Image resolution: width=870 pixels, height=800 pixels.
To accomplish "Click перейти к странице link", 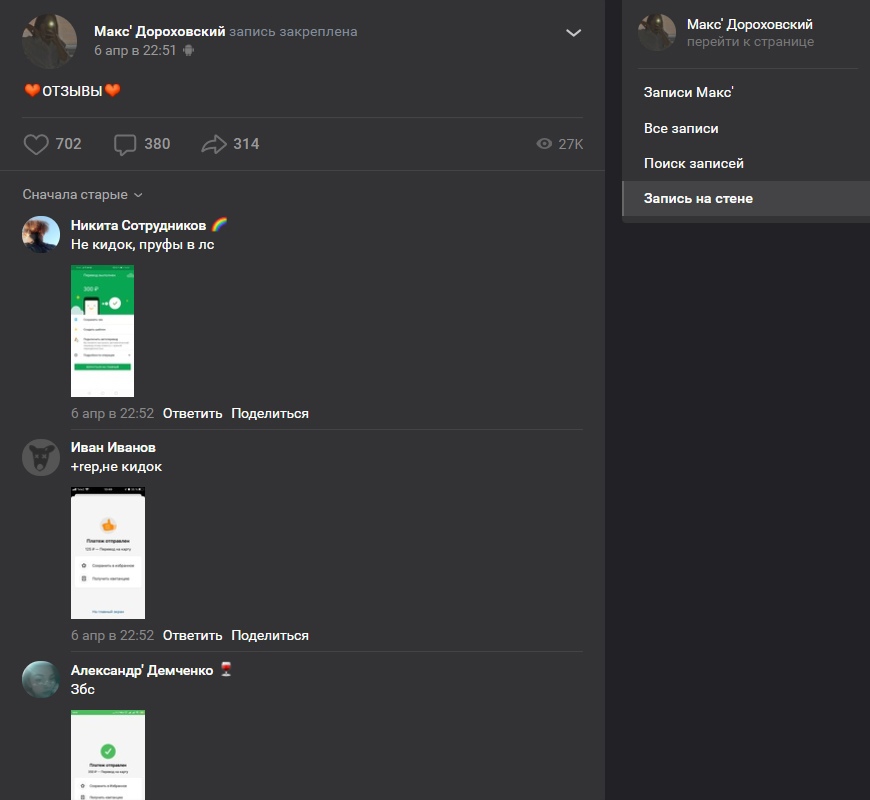I will coord(750,42).
